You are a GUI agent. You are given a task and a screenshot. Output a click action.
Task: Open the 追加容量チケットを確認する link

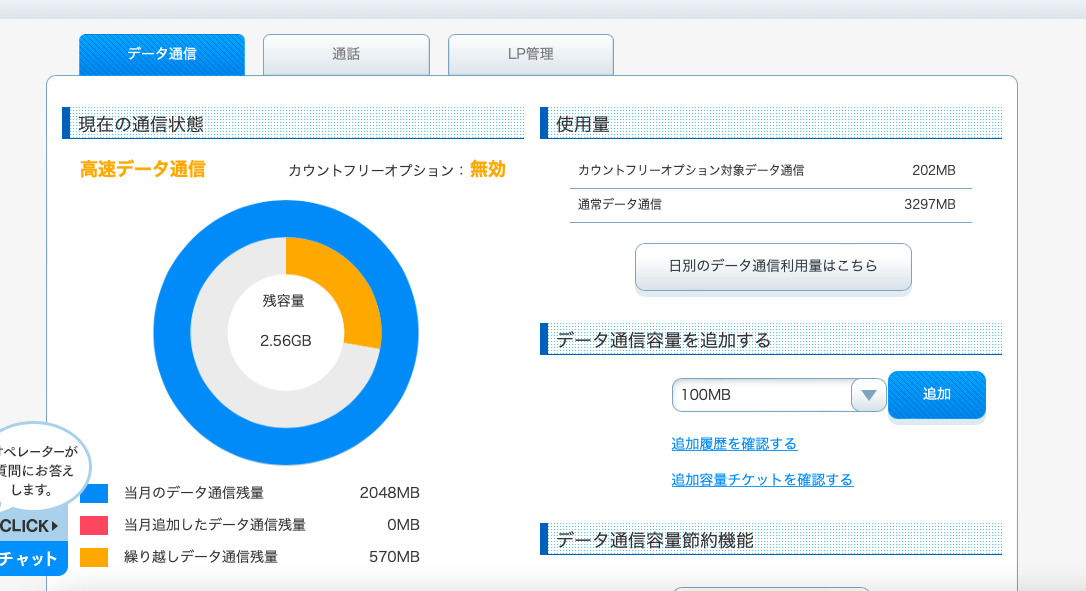point(762,480)
